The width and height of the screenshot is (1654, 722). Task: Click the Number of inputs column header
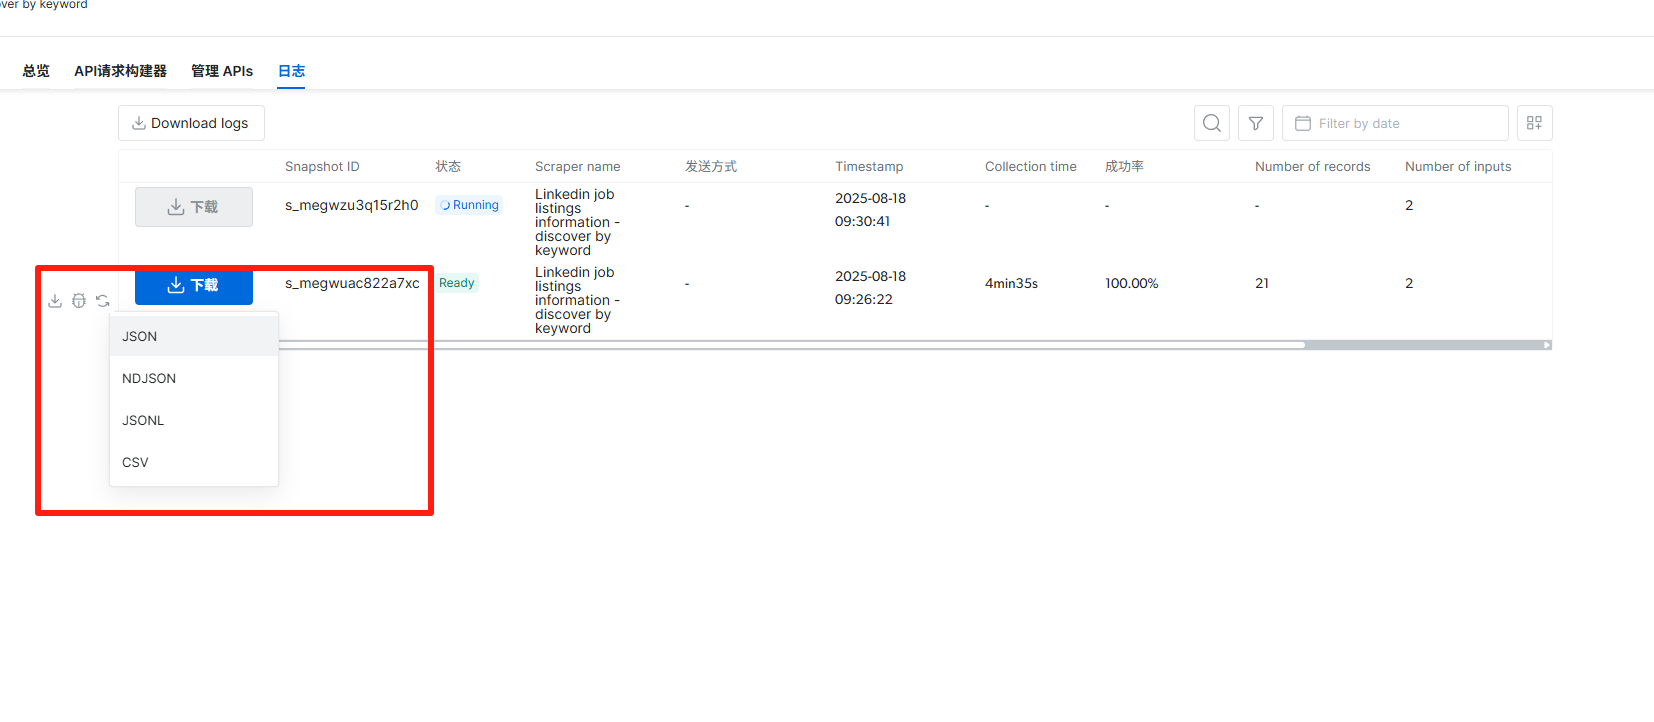(1458, 167)
